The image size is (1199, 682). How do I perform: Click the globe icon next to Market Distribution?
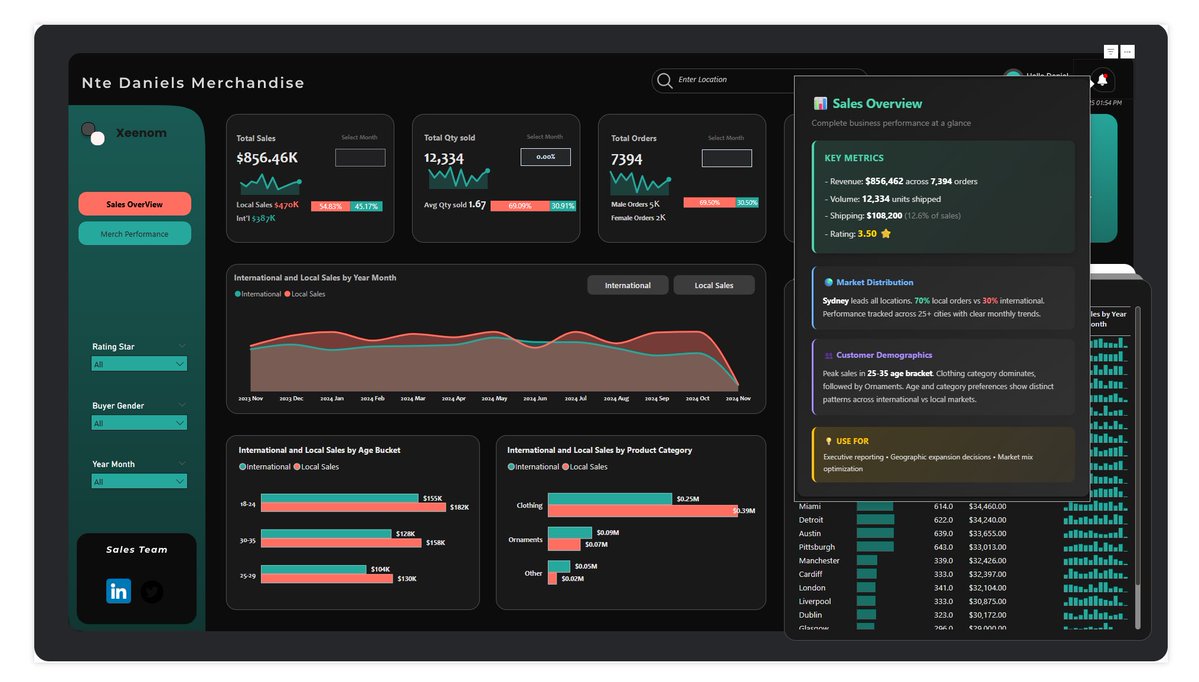pyautogui.click(x=828, y=282)
